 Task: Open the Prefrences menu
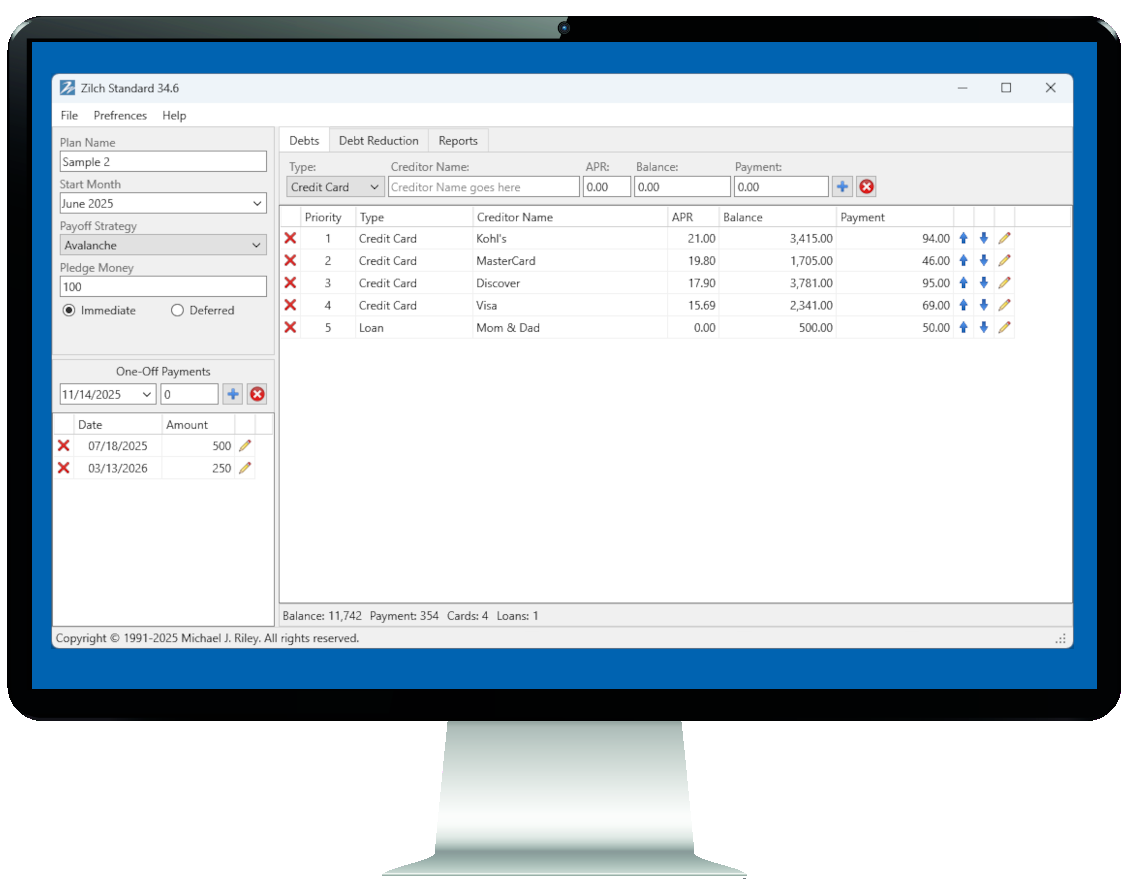click(x=120, y=116)
